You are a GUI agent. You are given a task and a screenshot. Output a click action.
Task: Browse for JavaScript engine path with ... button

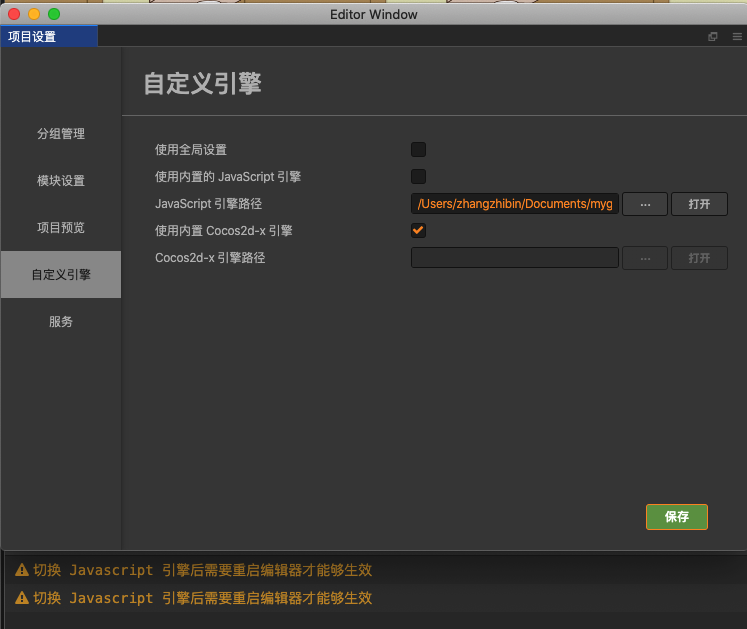pos(645,204)
